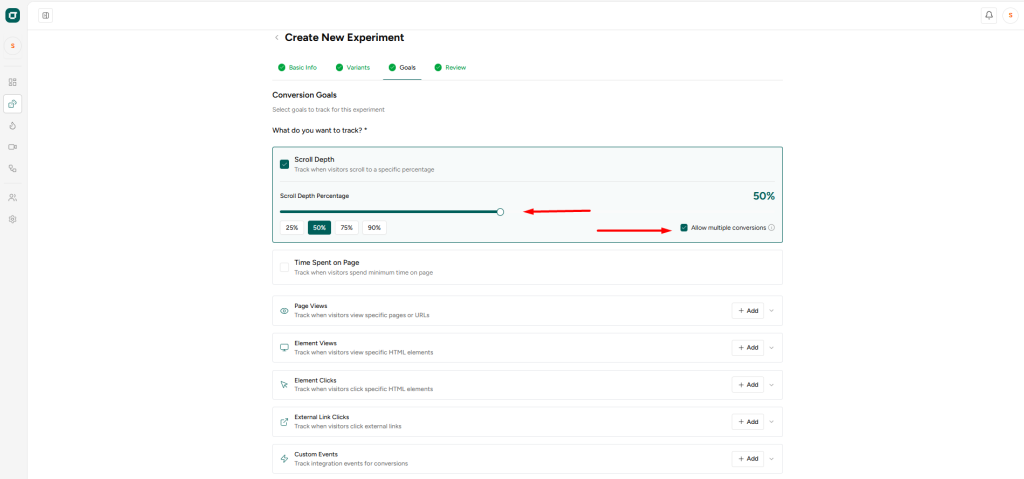This screenshot has width=1024, height=479.
Task: Open settings gear in sidebar
Action: coord(12,219)
